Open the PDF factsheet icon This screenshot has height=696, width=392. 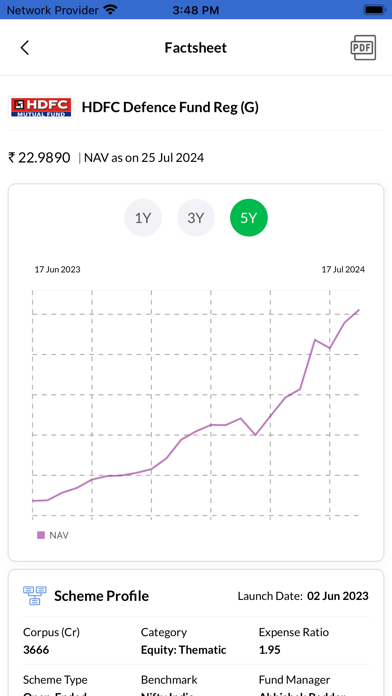[x=363, y=47]
